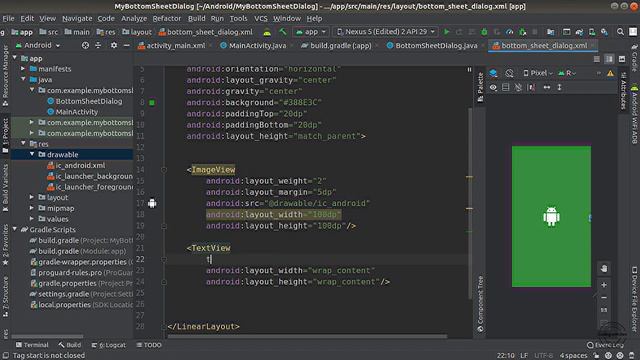Click the Orientation for Preview icon
Screen dimensions: 640x360
click(509, 73)
